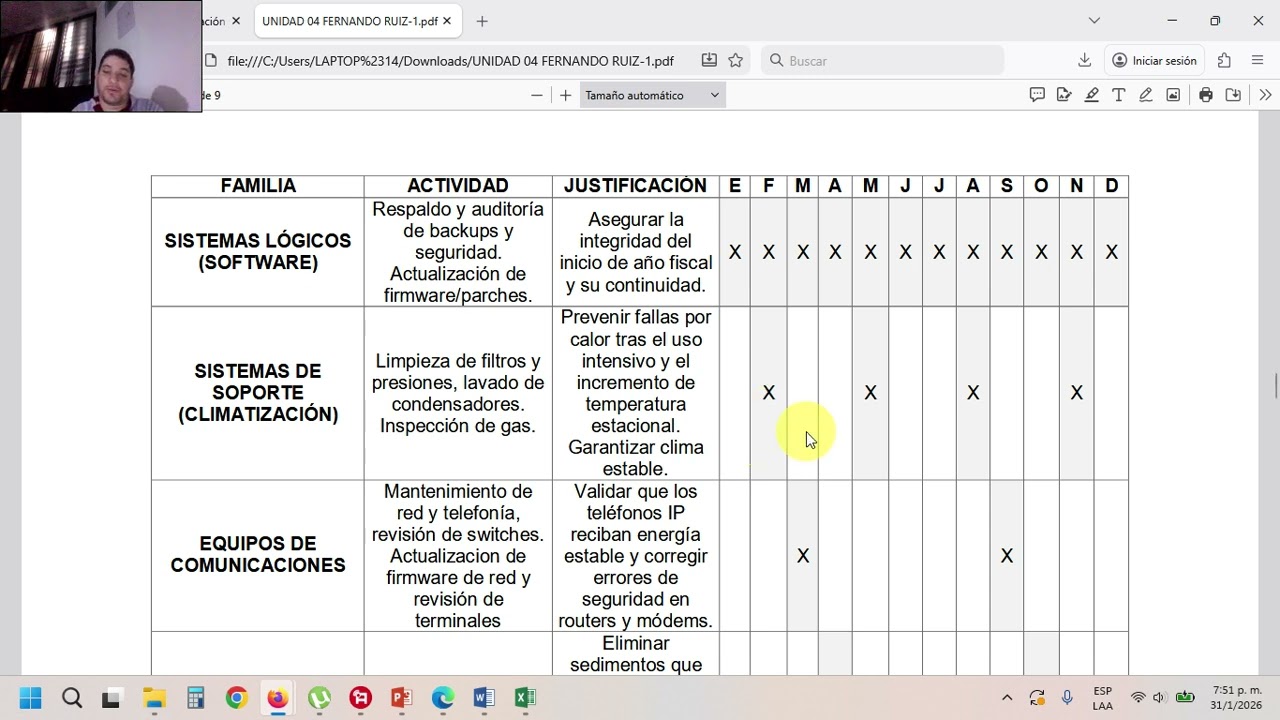Click the webcam video overlay
1280x720 pixels.
click(x=101, y=56)
